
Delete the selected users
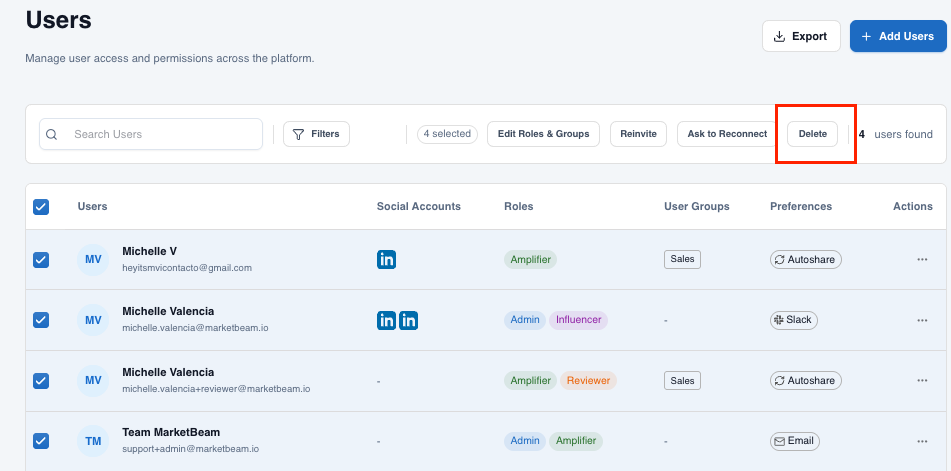pos(813,134)
